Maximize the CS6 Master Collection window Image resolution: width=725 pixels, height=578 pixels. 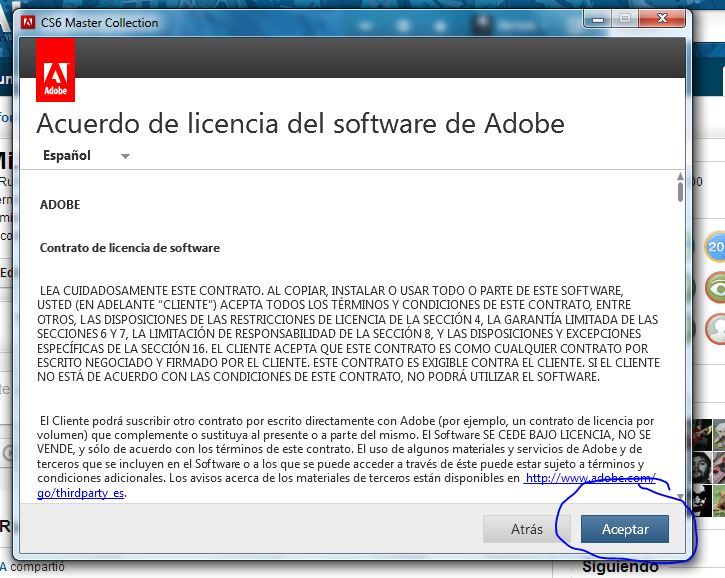625,19
